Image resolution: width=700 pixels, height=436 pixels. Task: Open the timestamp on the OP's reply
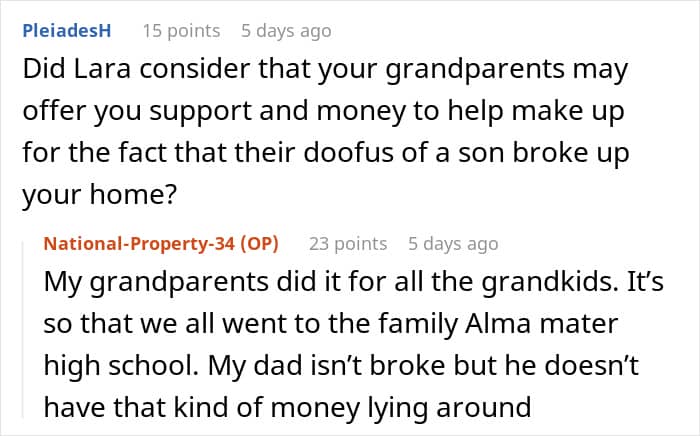pyautogui.click(x=453, y=243)
